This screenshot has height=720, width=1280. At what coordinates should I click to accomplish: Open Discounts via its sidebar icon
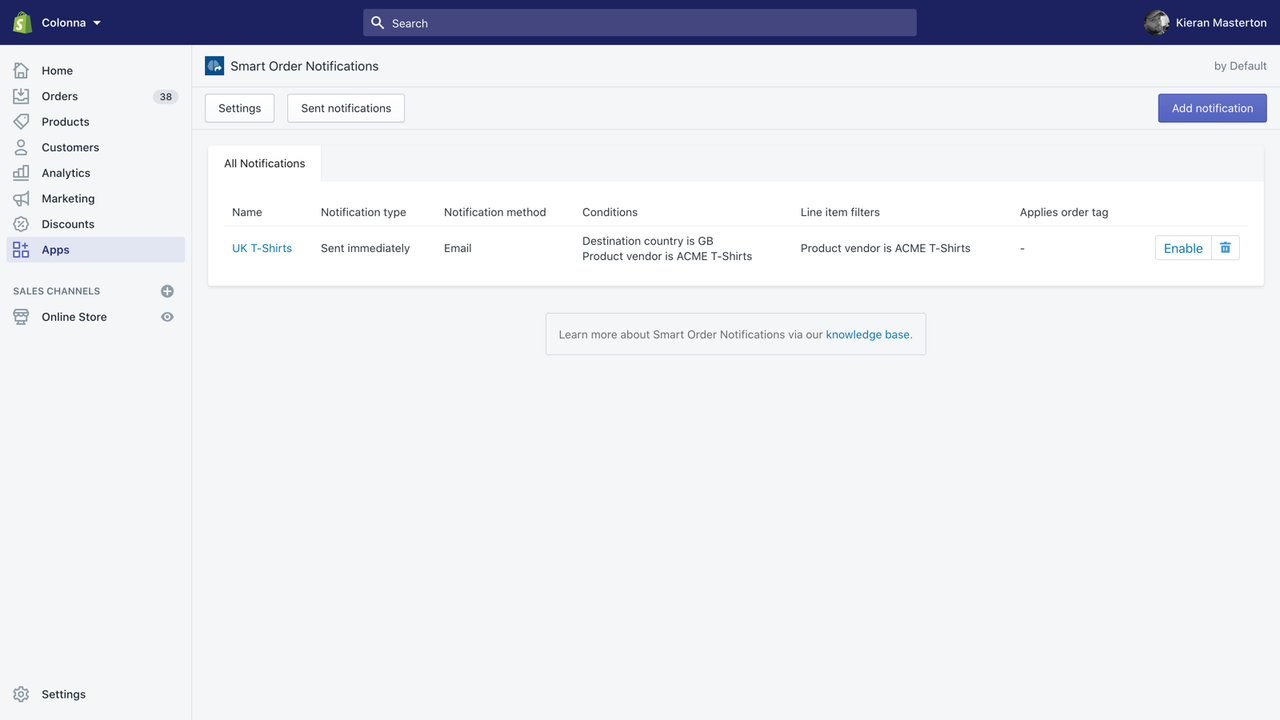pyautogui.click(x=20, y=223)
